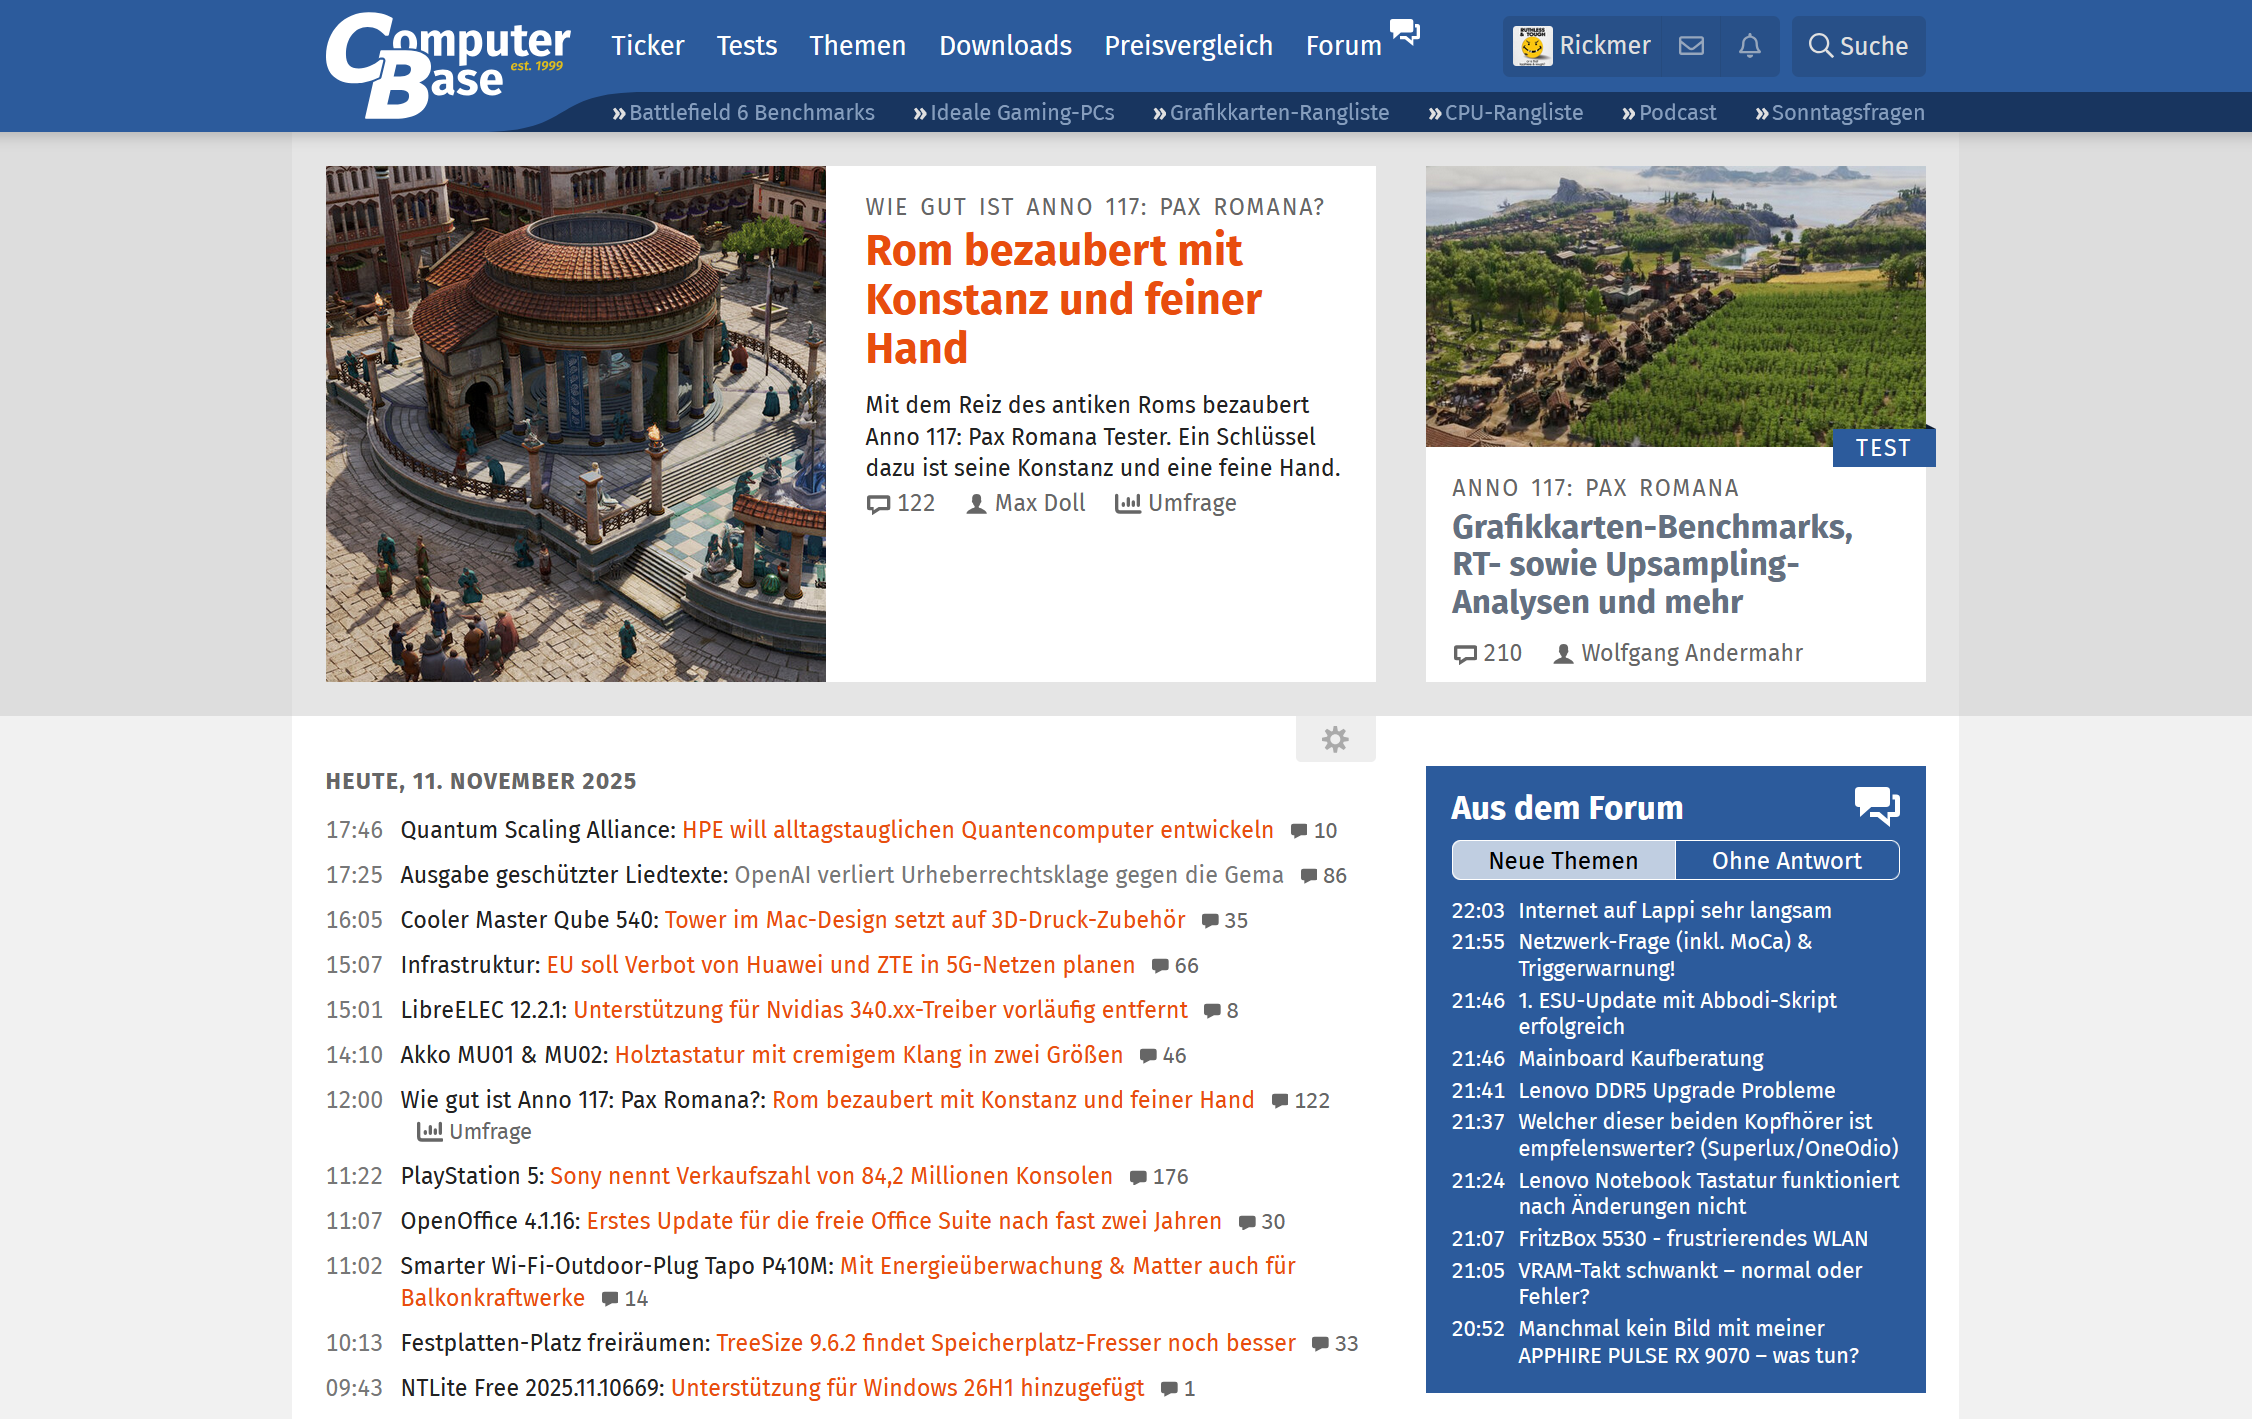Open the messages envelope icon
Image resolution: width=2252 pixels, height=1419 pixels.
[1691, 46]
